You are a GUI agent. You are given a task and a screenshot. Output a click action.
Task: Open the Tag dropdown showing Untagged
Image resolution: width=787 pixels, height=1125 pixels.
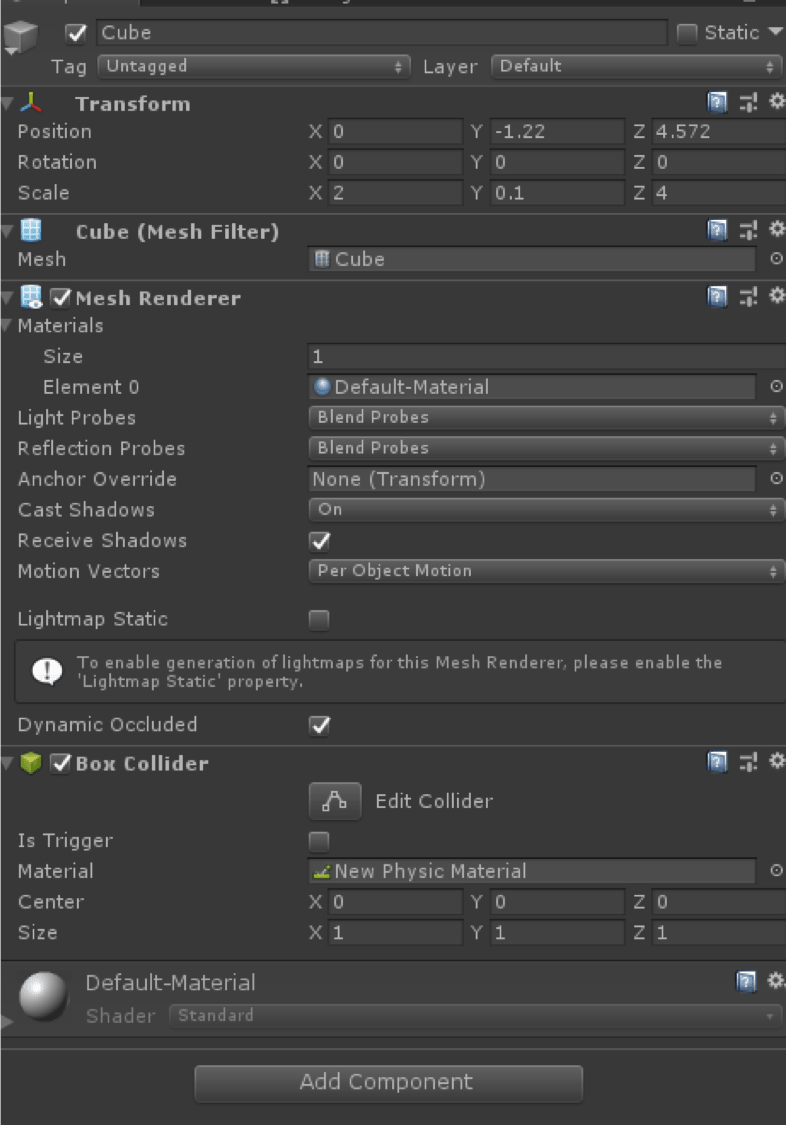tap(254, 66)
